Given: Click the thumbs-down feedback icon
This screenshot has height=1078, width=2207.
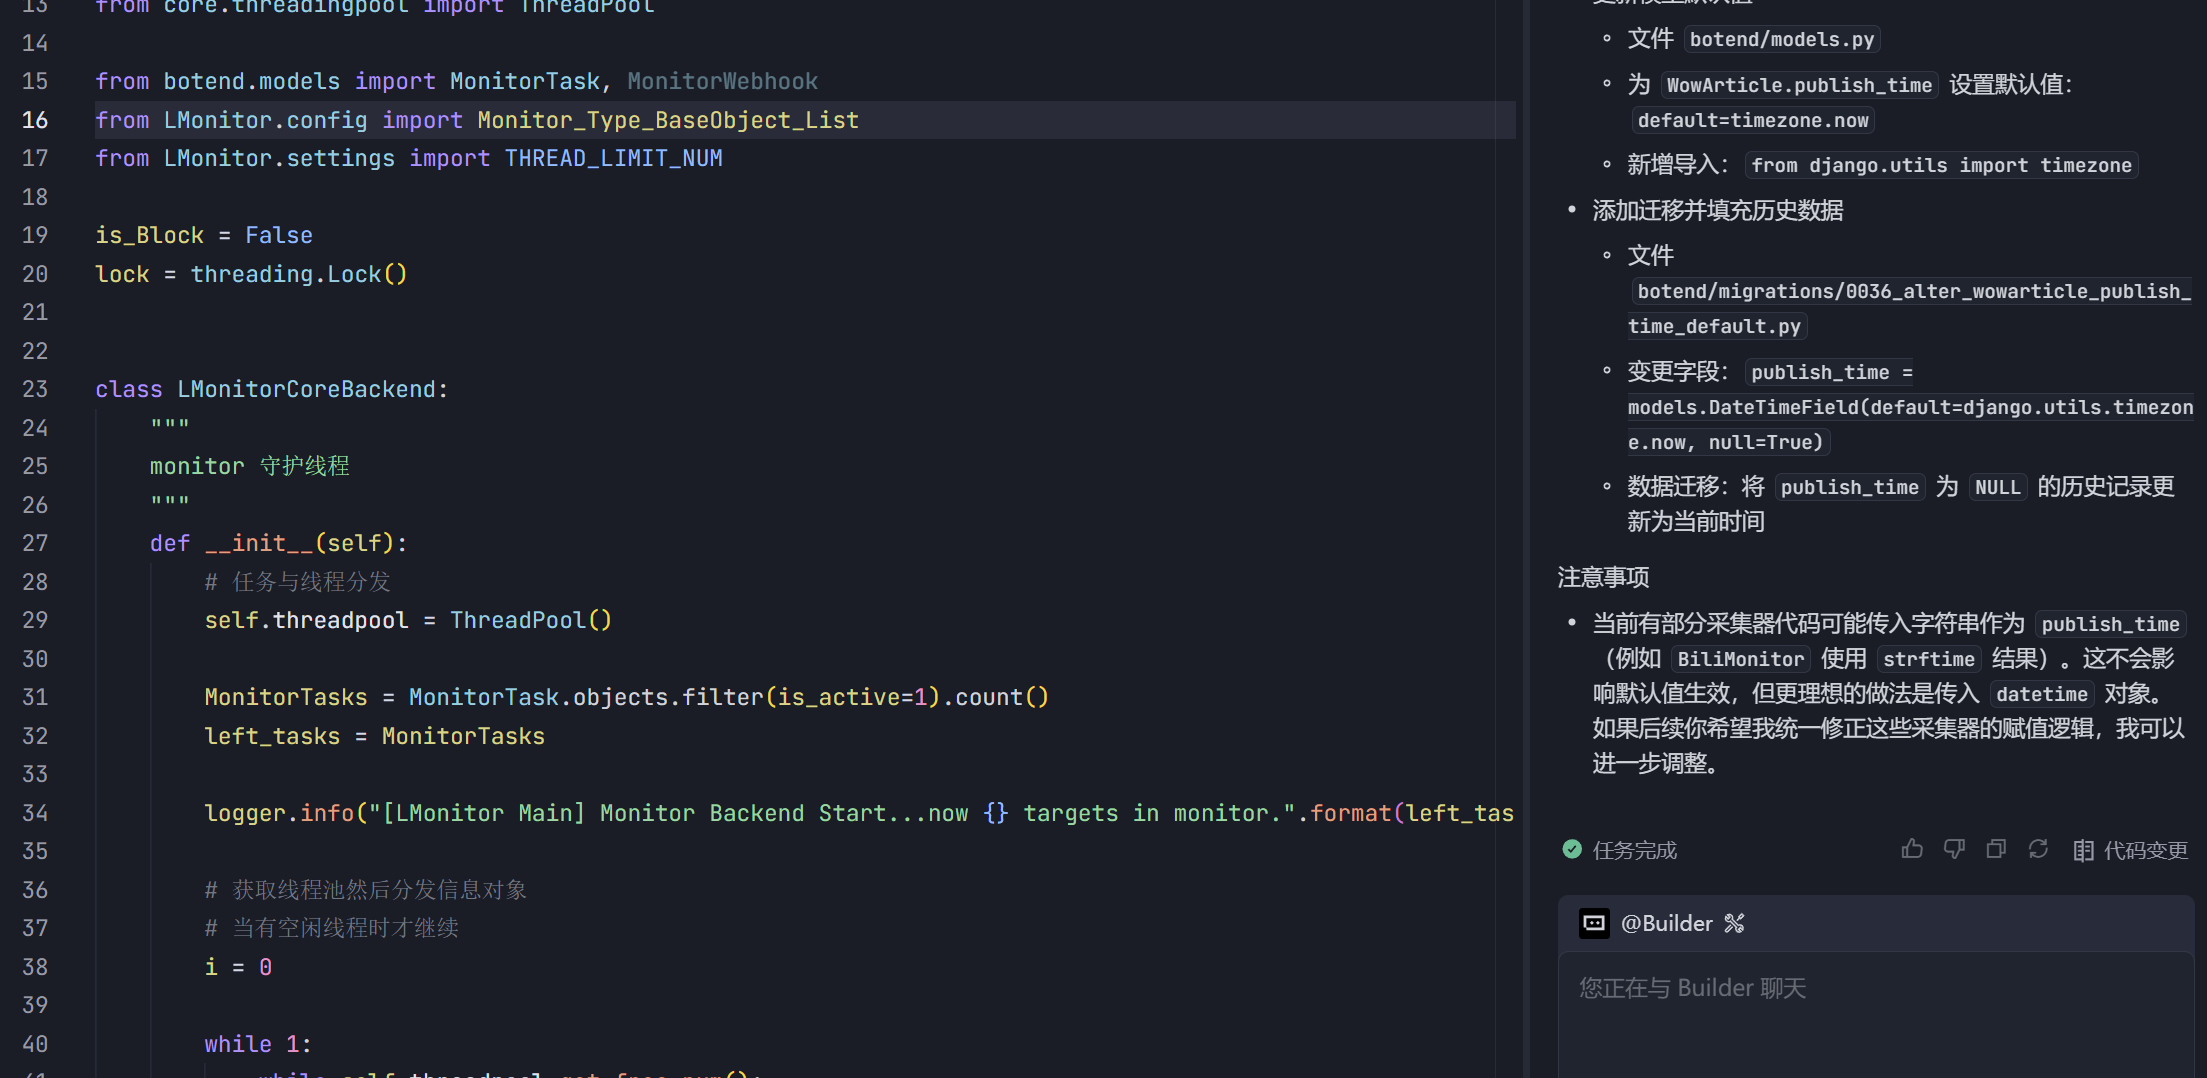Looking at the screenshot, I should (x=1954, y=849).
